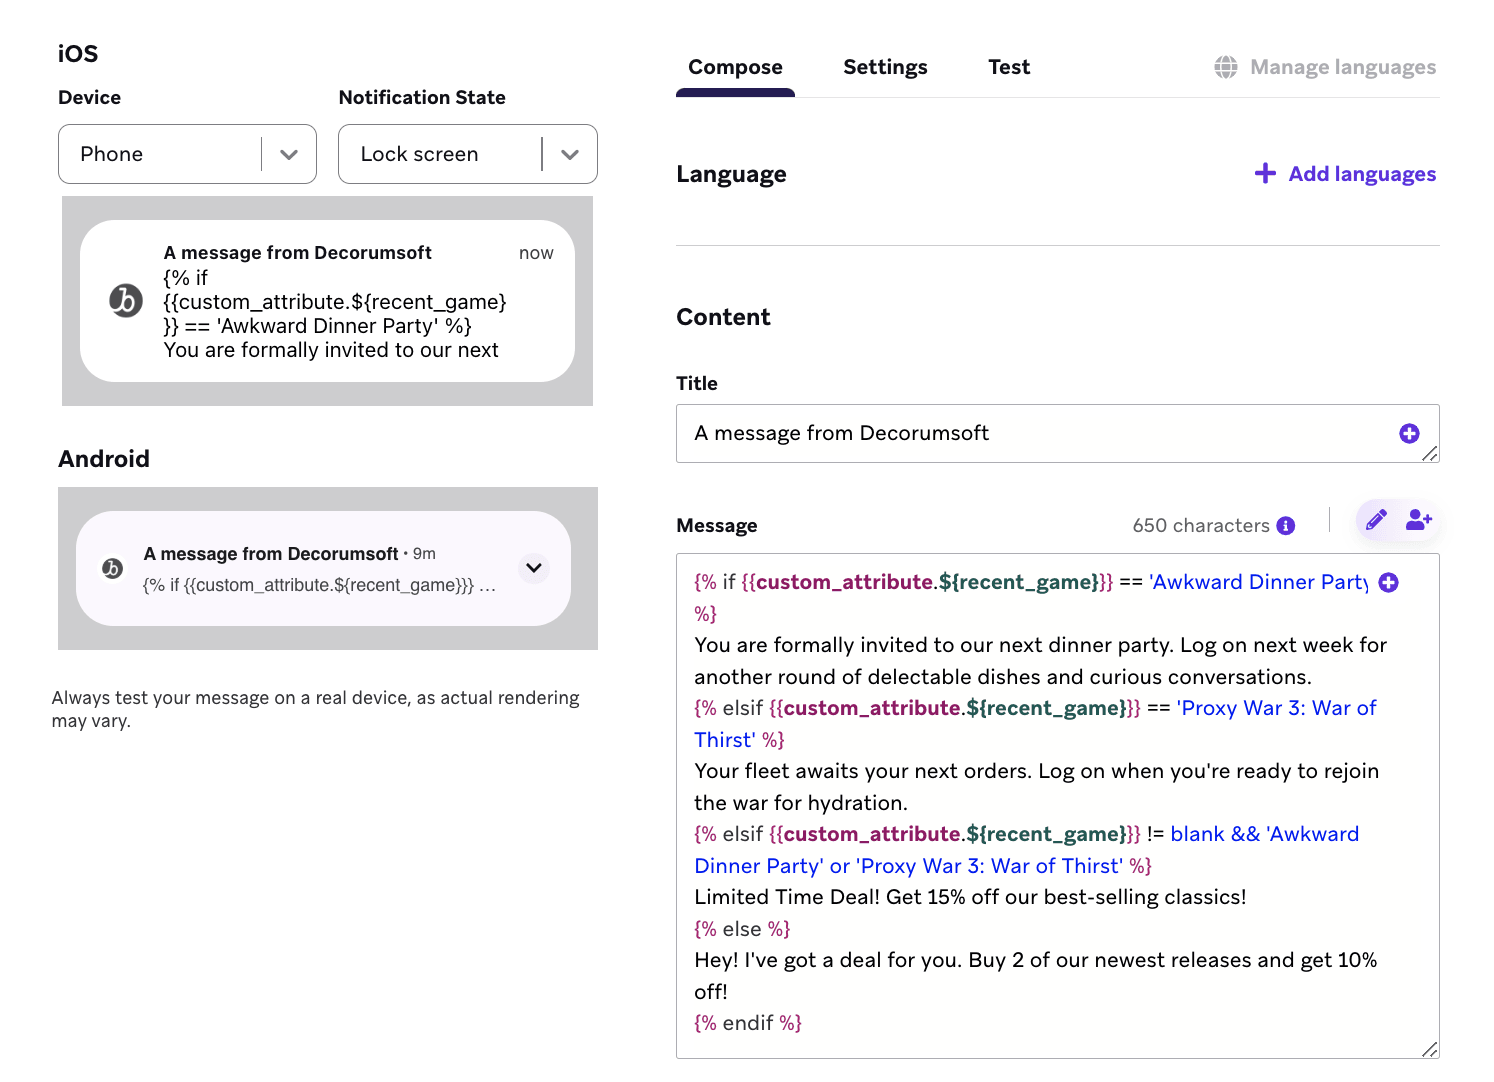Switch to the Compose tab

735,67
